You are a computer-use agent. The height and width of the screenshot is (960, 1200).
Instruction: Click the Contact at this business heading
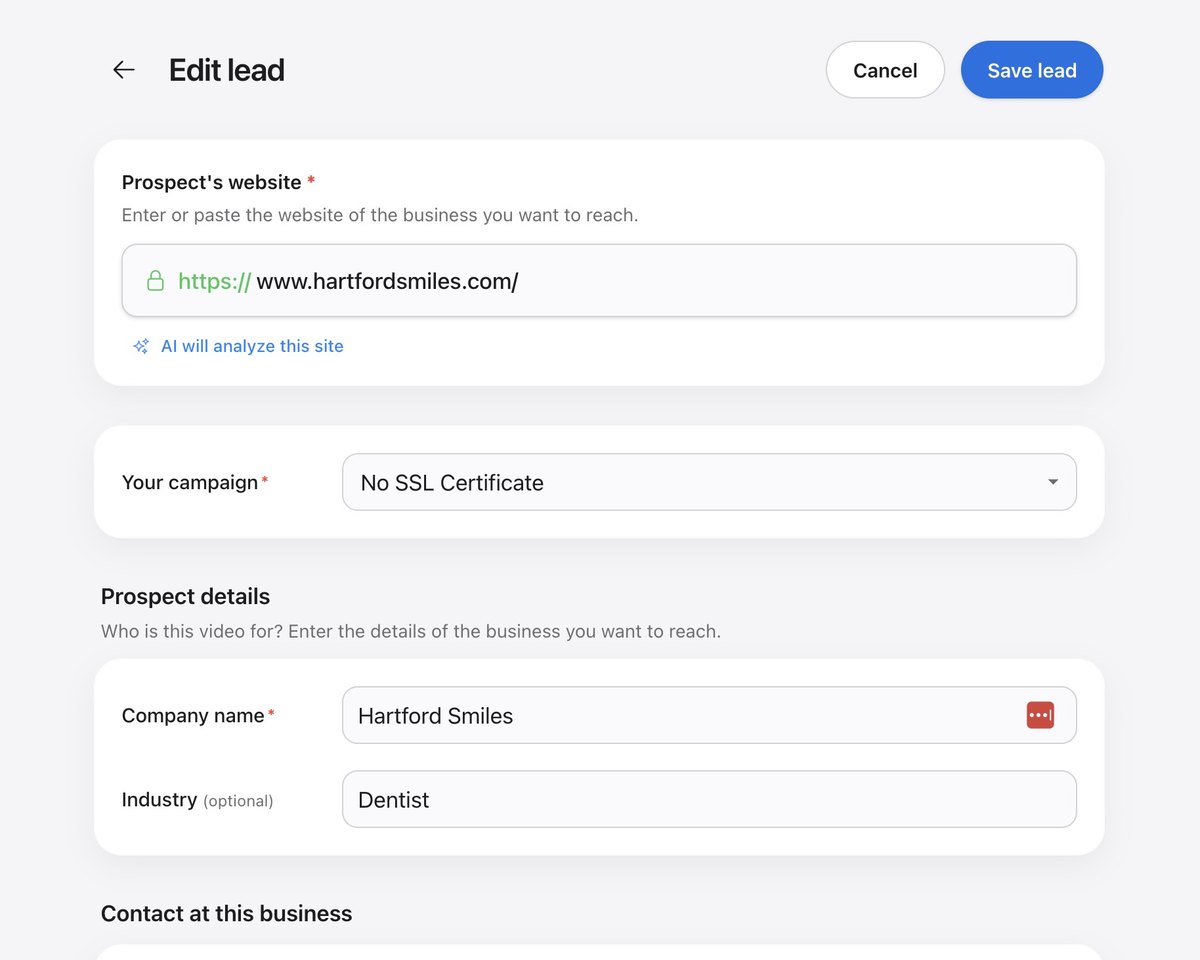pos(226,913)
